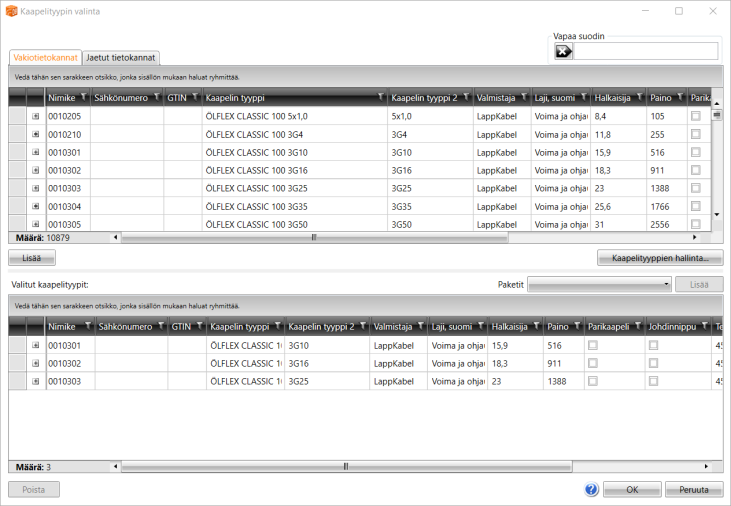Open Nimike filter in upper table
This screenshot has width=731, height=506.
point(84,98)
